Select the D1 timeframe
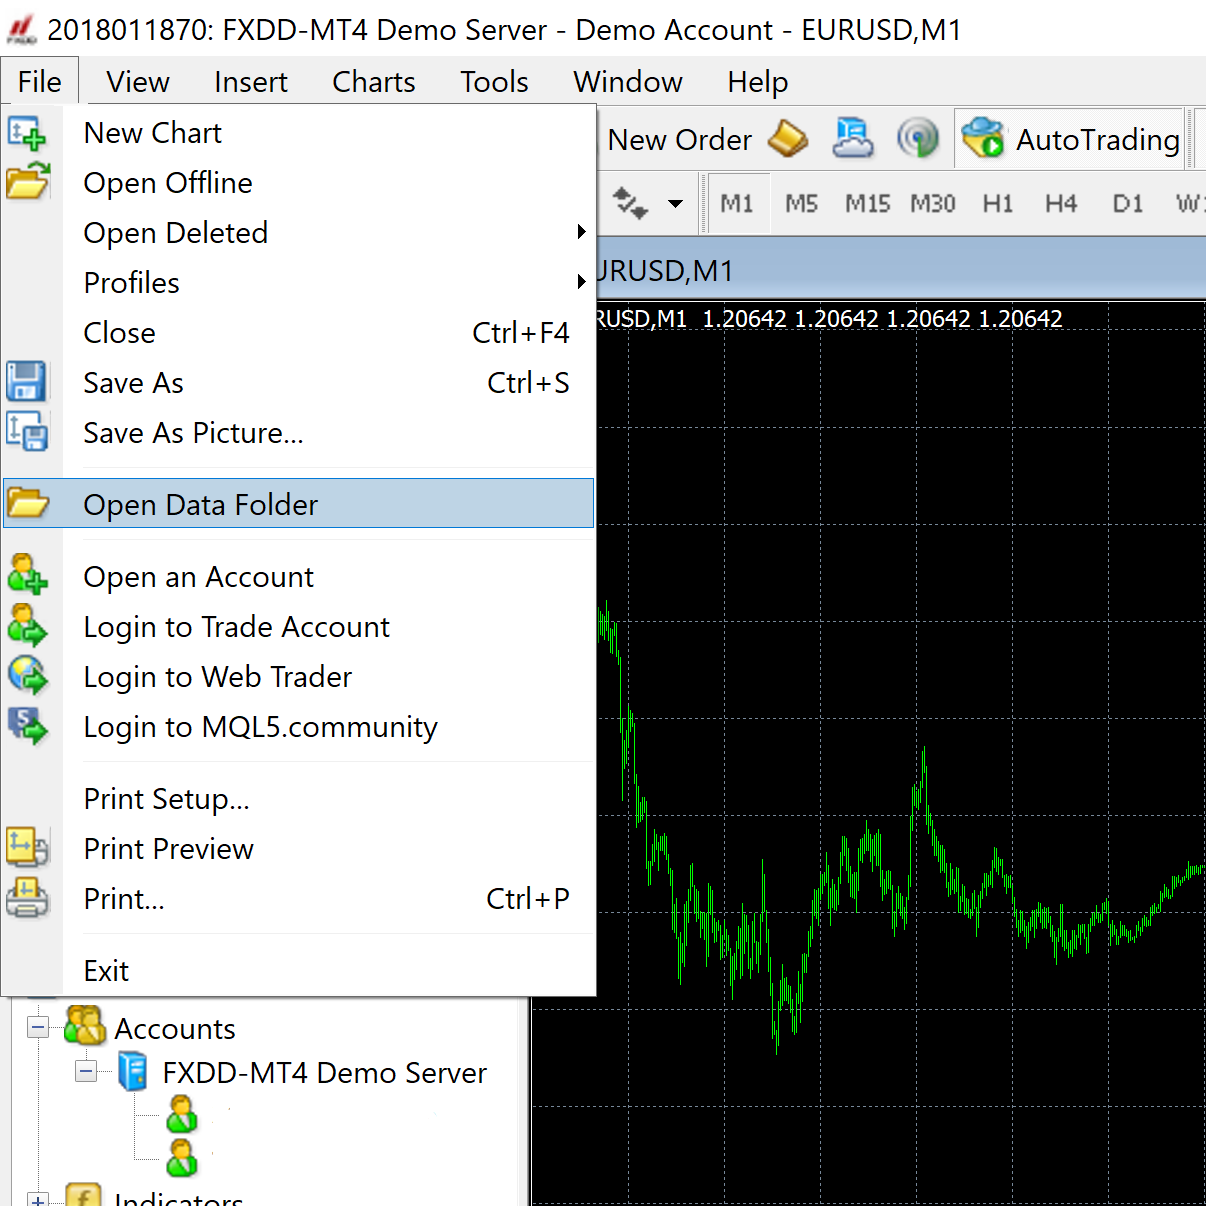This screenshot has height=1206, width=1206. pos(1127,204)
